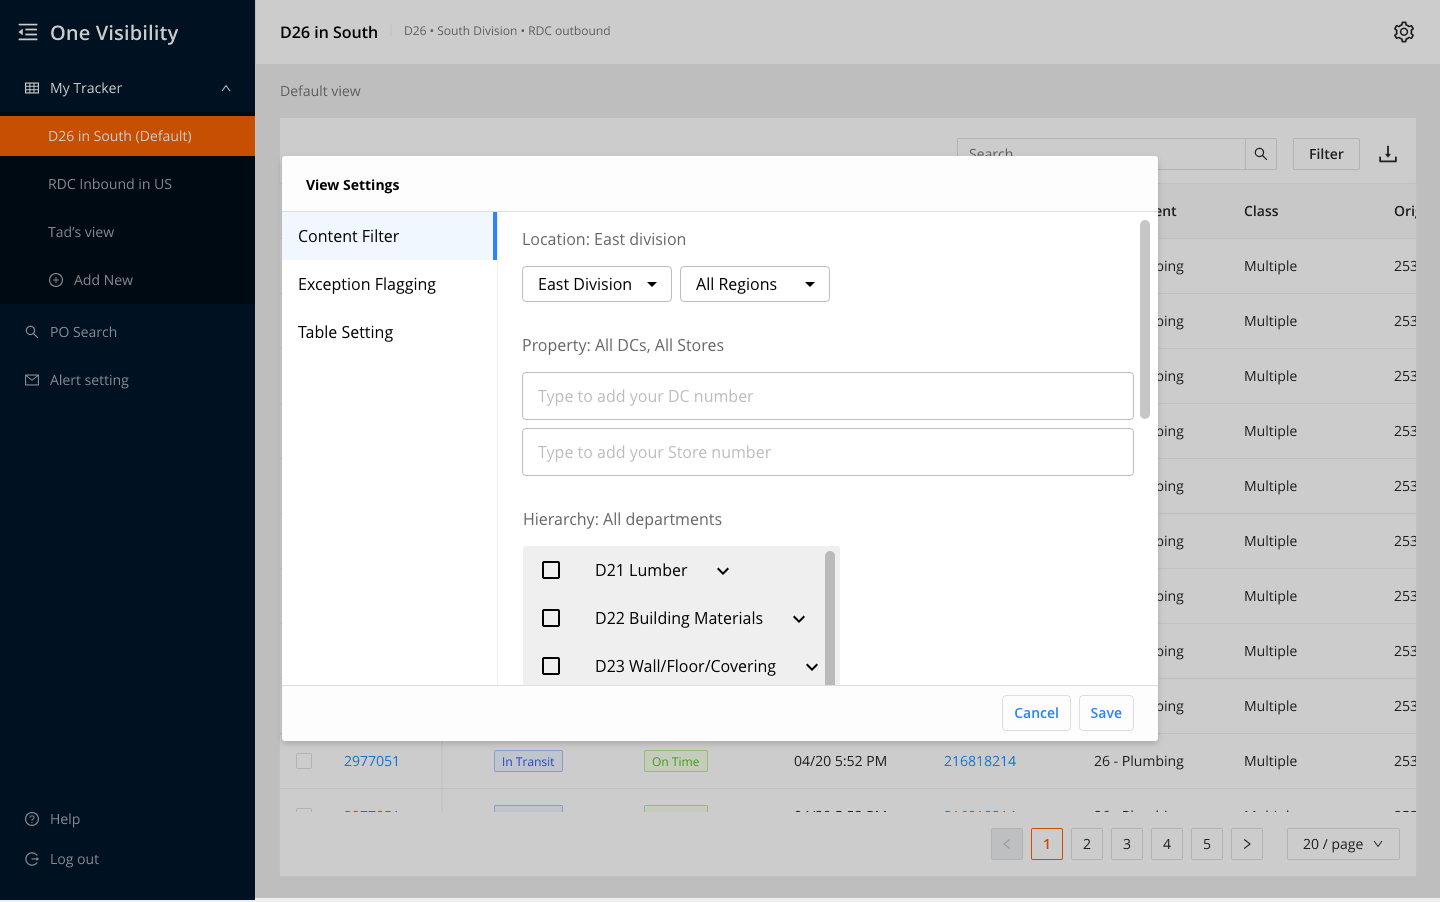1440x902 pixels.
Task: Click the department hierarchy list scrollbar
Action: 830,617
